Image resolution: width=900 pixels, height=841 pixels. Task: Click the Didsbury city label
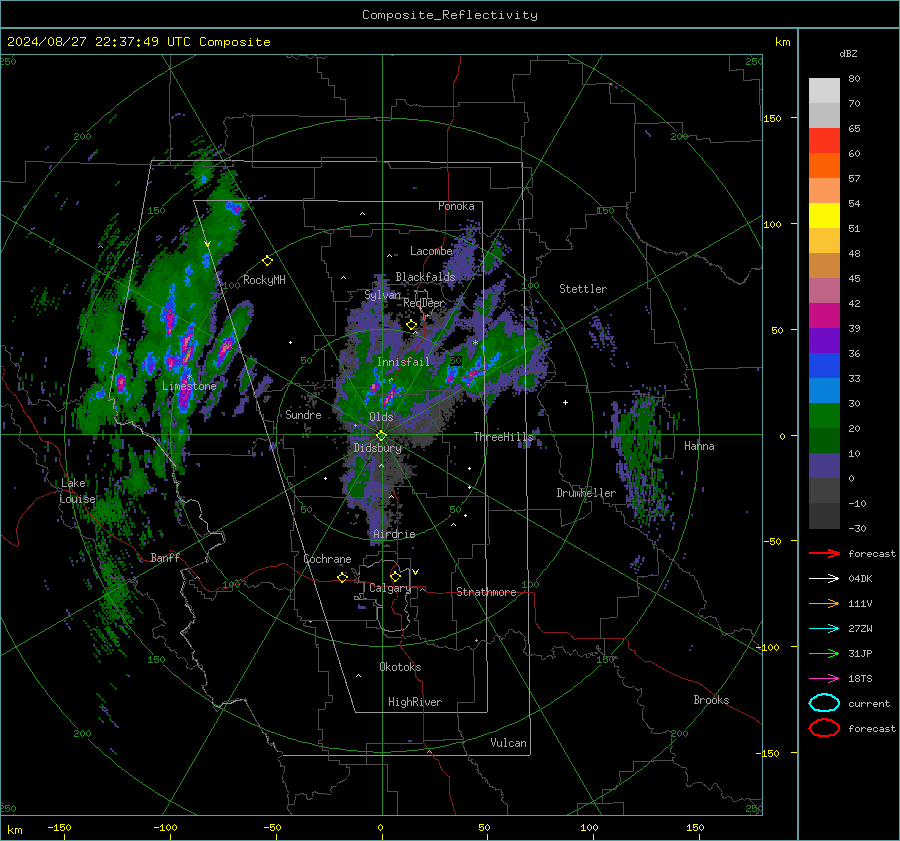coord(378,448)
